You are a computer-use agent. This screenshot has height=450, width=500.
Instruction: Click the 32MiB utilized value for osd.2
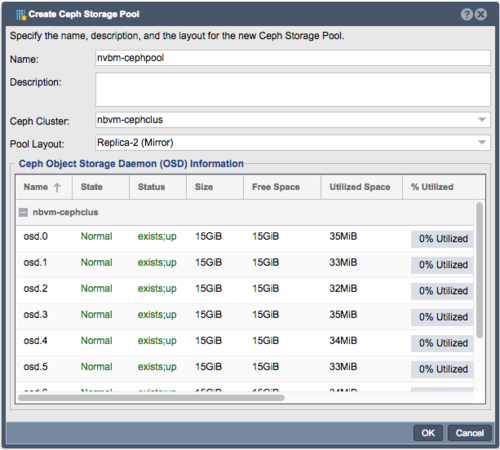pos(343,289)
